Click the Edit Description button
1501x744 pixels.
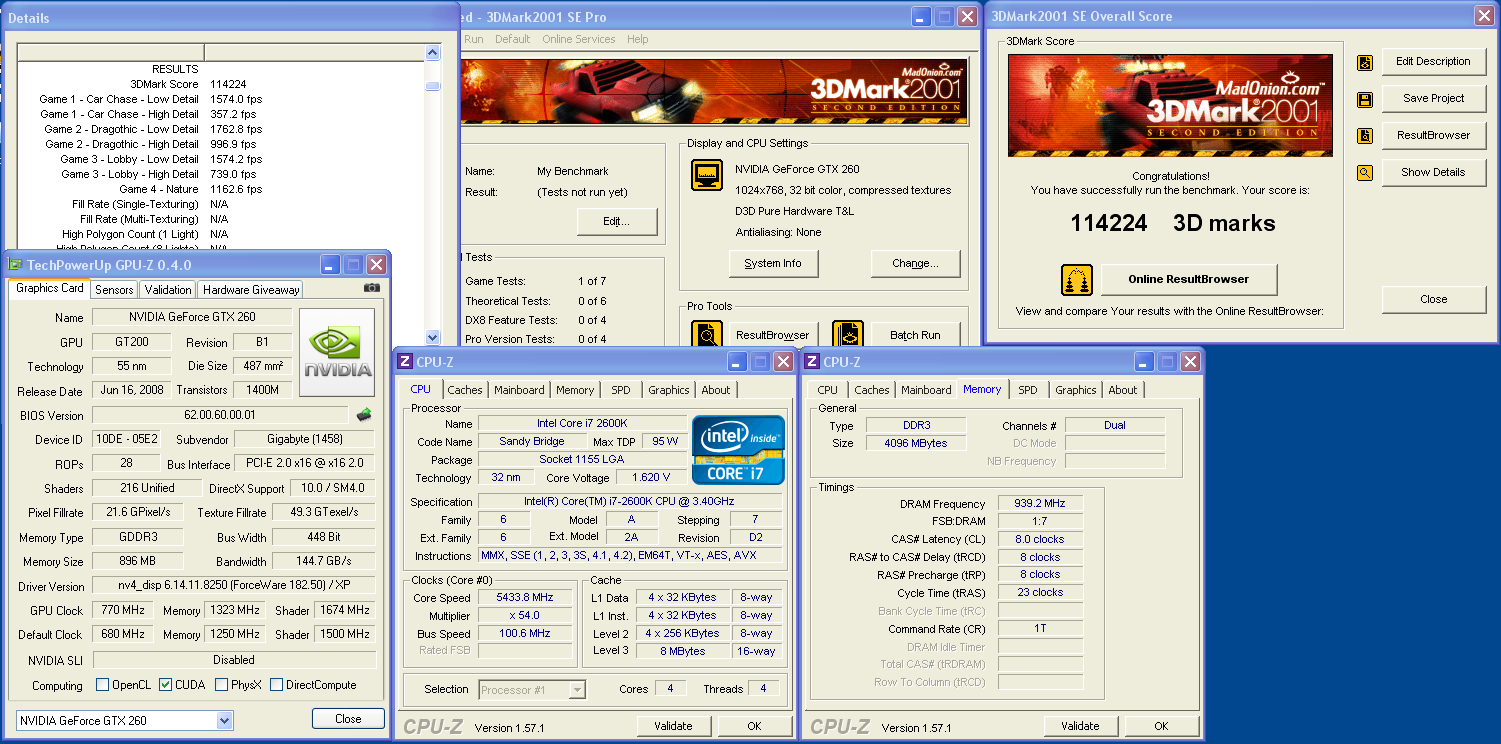[x=1433, y=61]
